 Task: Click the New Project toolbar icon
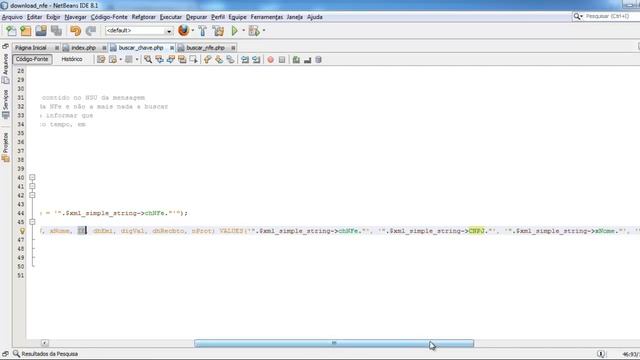click(26, 31)
